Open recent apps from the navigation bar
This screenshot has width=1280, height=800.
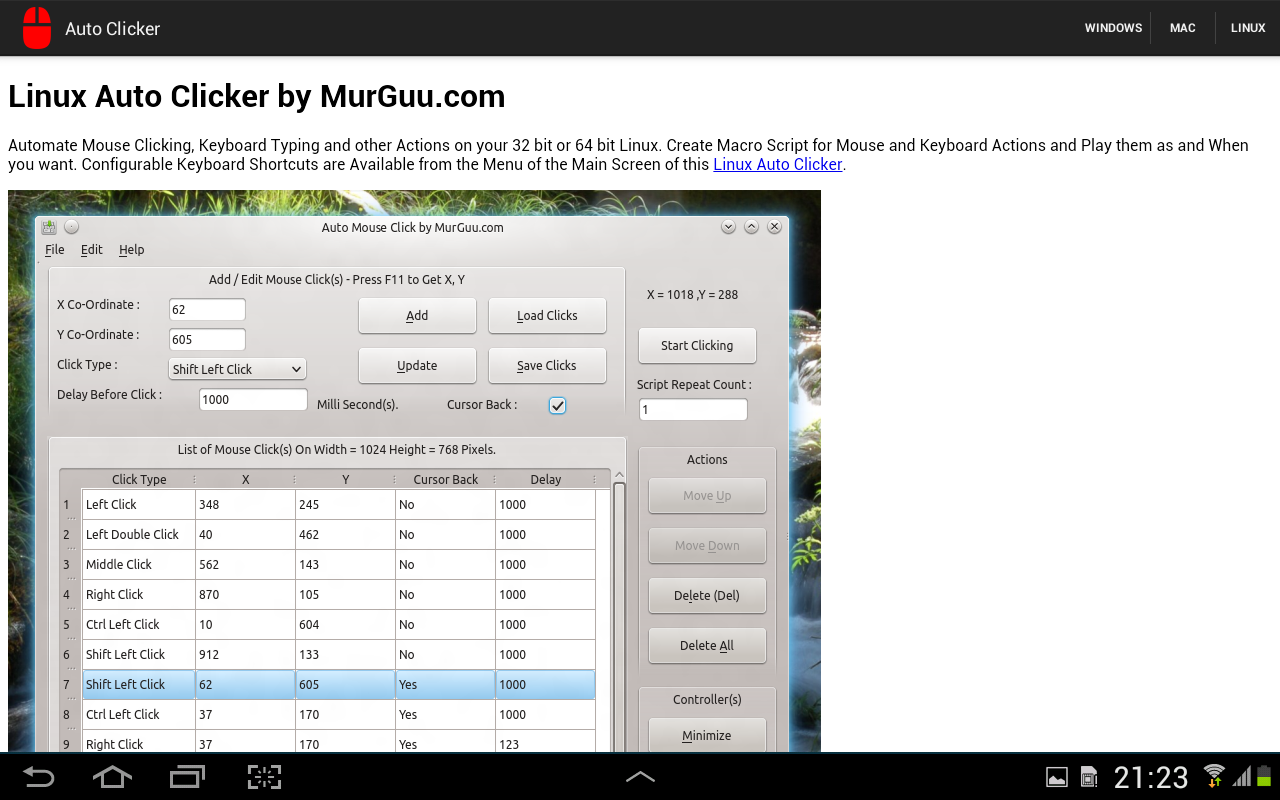187,776
